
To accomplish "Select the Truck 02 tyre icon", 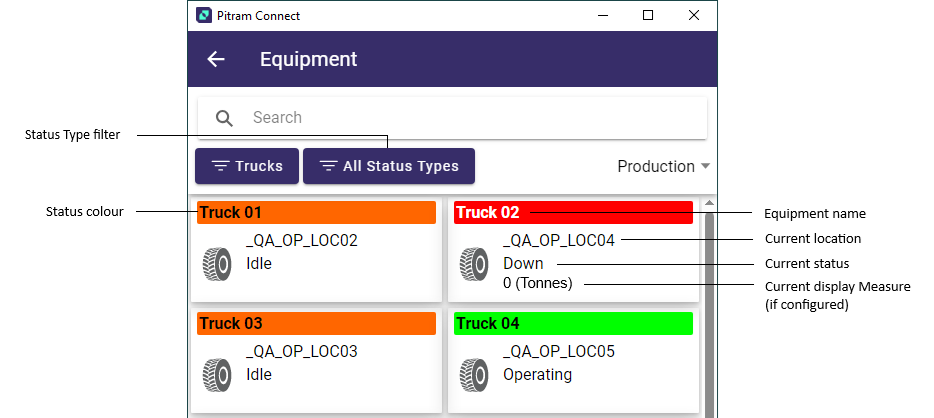I will pyautogui.click(x=474, y=264).
